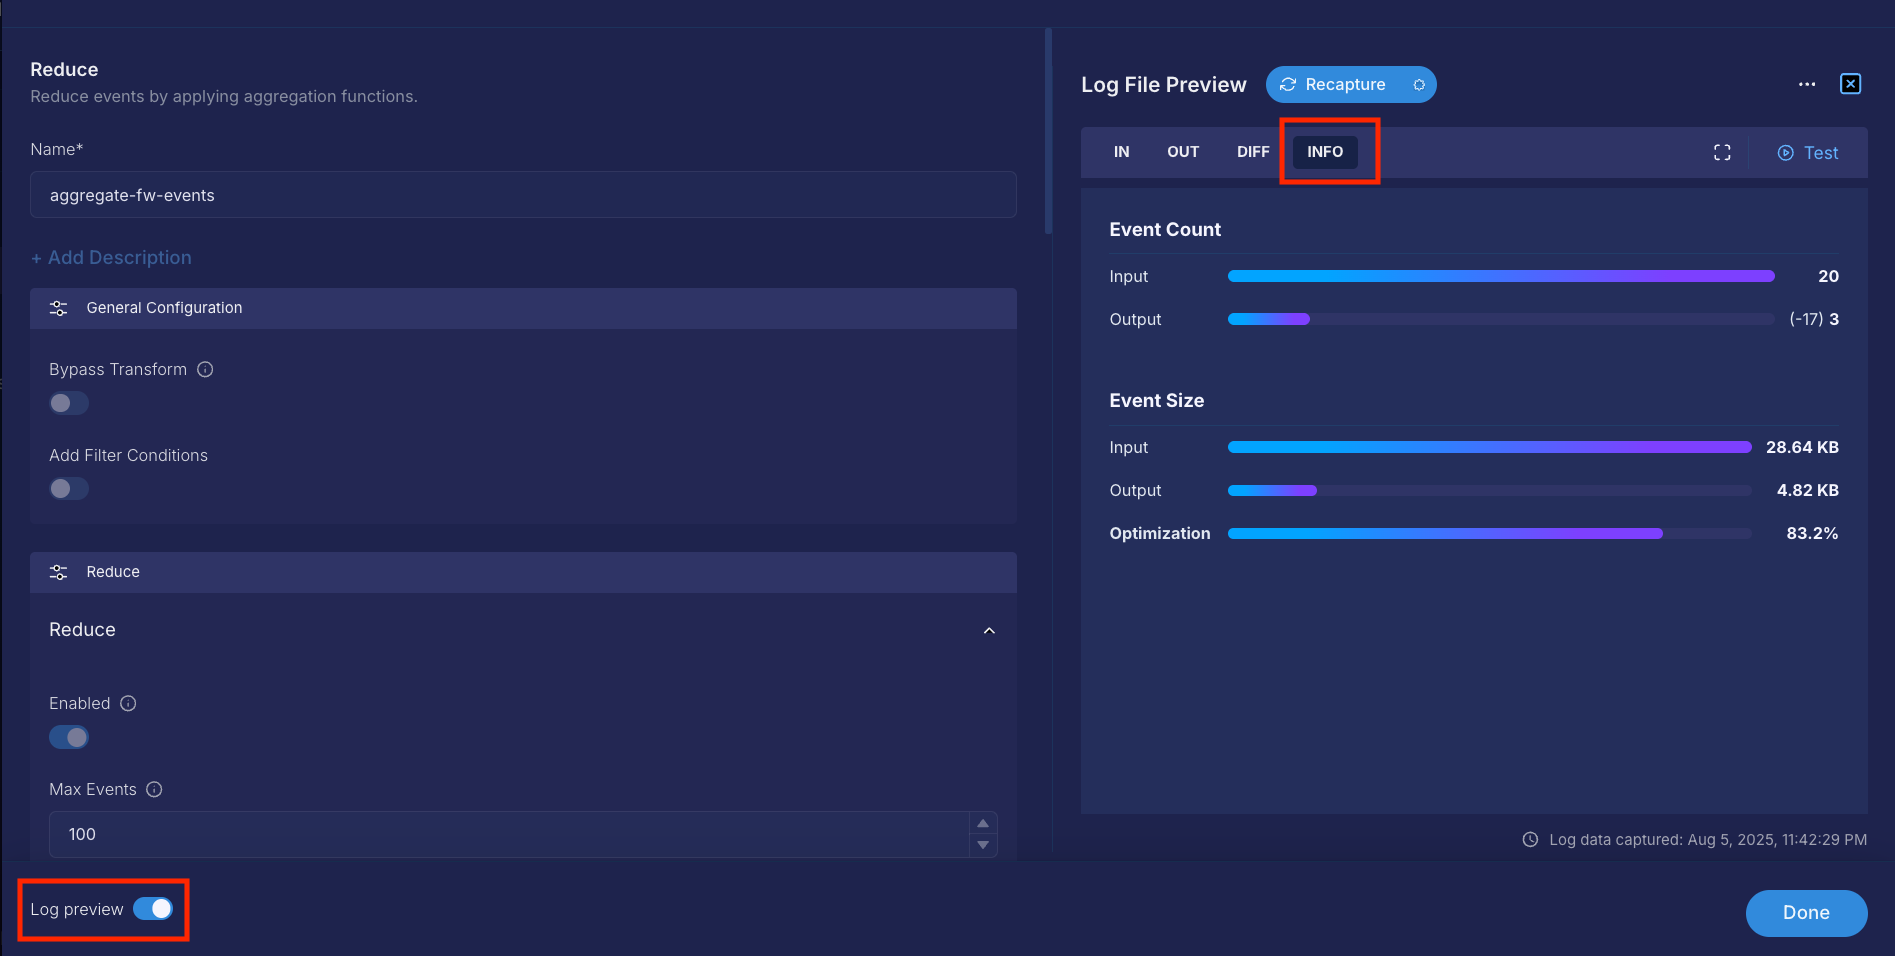
Task: Collapse the Reduce section chevron
Action: (x=989, y=631)
